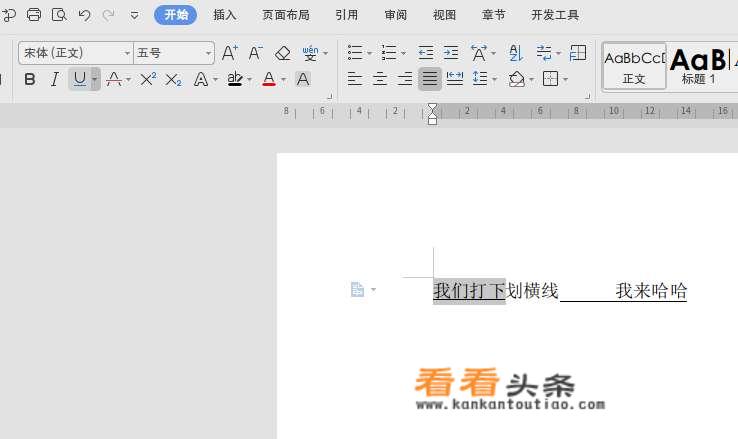Expand borders dropdown arrow

[565, 80]
